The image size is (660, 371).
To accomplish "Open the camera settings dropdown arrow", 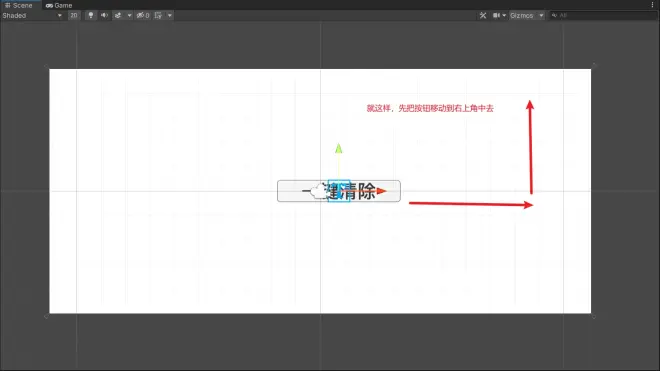I will pos(504,16).
